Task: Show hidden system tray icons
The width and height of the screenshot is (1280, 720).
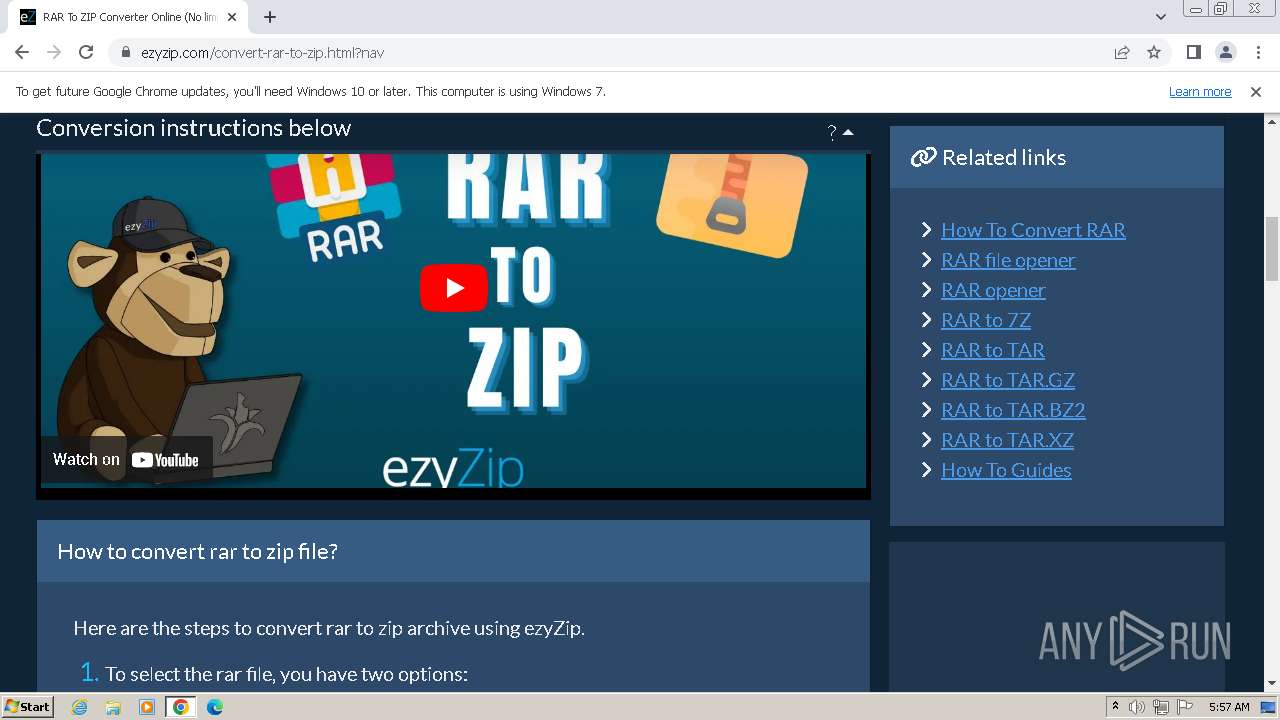Action: click(1115, 707)
